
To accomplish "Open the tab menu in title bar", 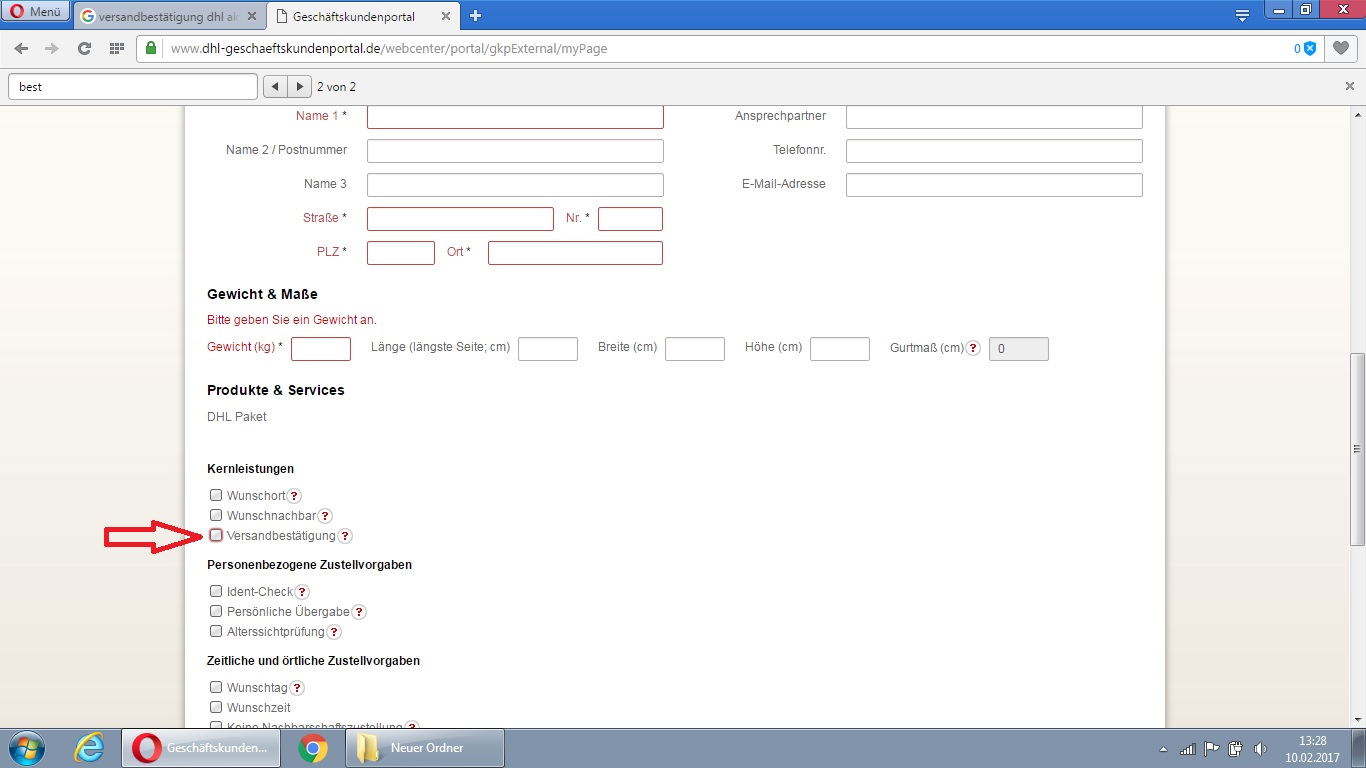I will point(1242,16).
